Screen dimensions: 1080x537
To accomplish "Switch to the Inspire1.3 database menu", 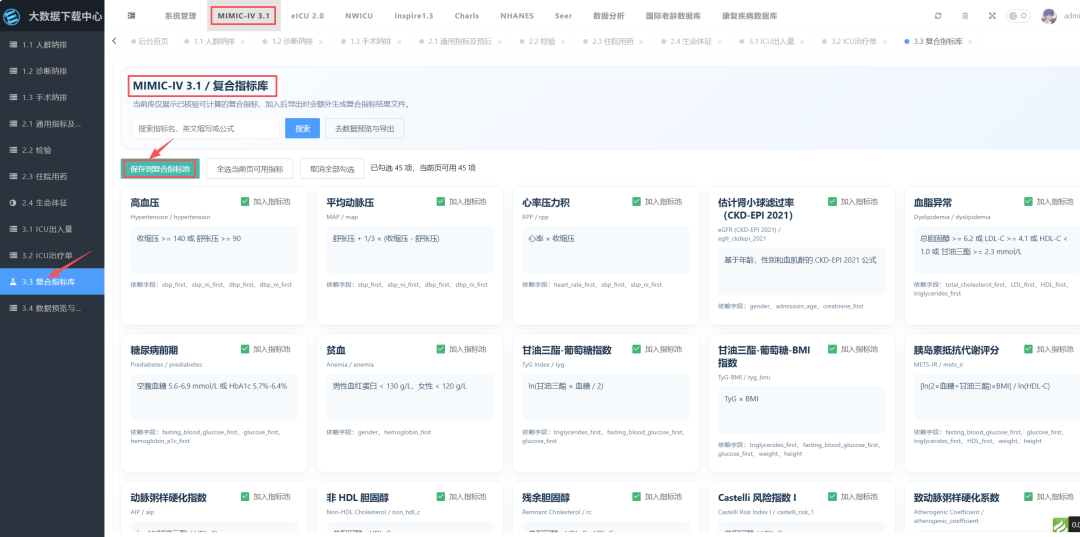I will (414, 15).
